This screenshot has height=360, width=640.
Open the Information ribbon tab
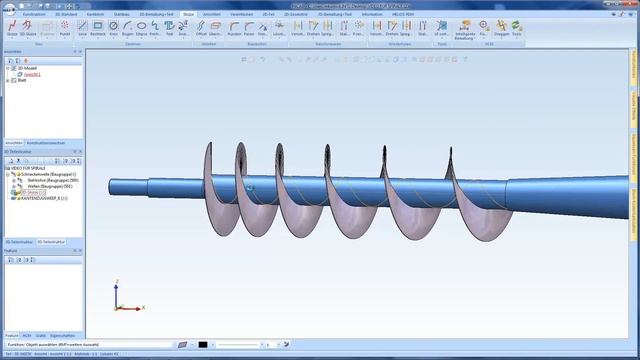[x=372, y=14]
